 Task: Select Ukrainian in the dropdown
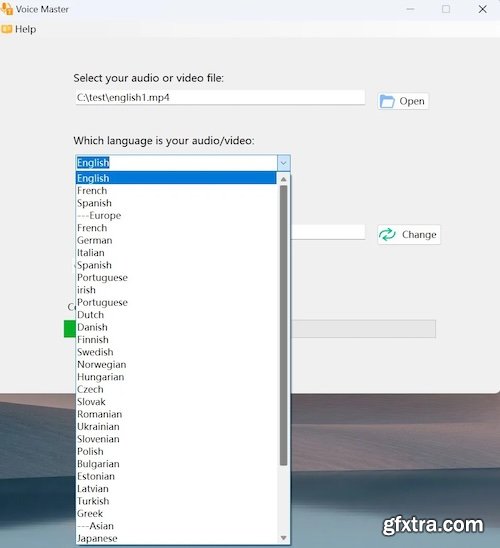pyautogui.click(x=176, y=426)
